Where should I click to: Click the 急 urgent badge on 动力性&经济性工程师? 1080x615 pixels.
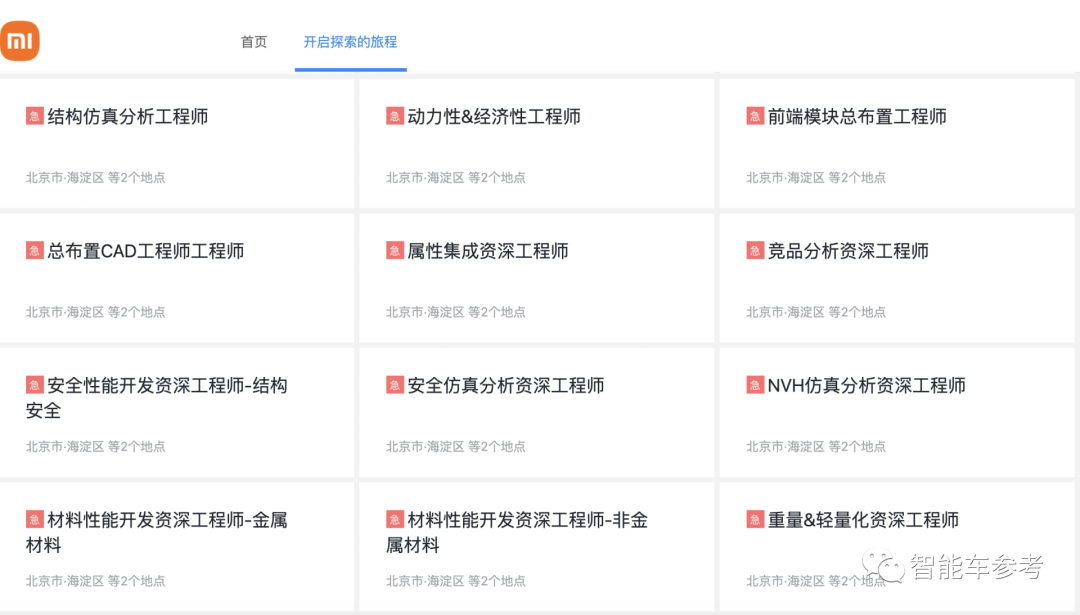coord(394,115)
